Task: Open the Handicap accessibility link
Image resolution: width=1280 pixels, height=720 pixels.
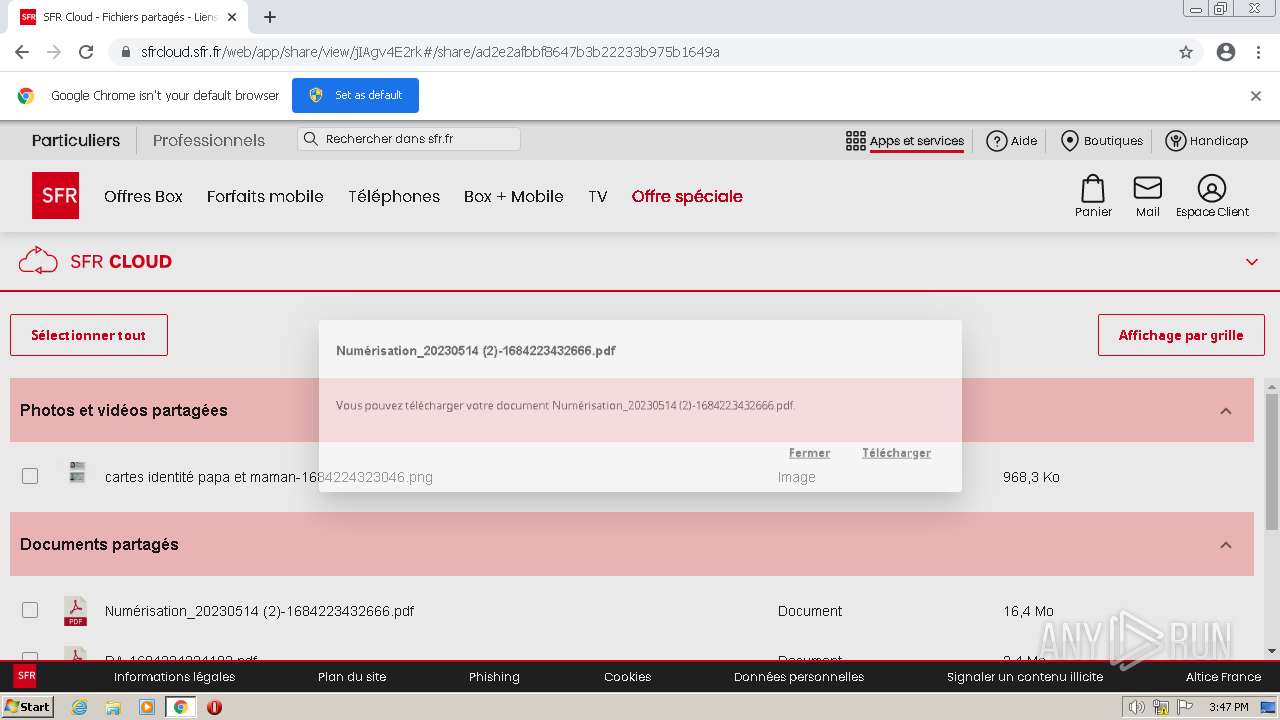Action: (x=1207, y=141)
